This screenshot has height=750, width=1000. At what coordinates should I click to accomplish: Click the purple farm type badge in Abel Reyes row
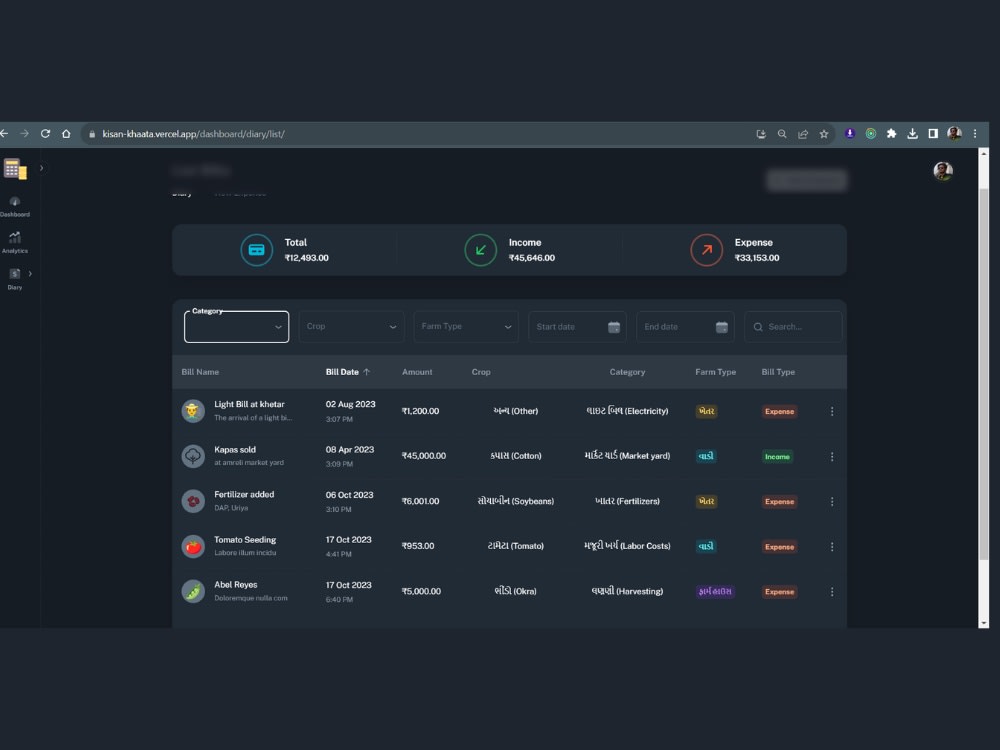(x=716, y=592)
